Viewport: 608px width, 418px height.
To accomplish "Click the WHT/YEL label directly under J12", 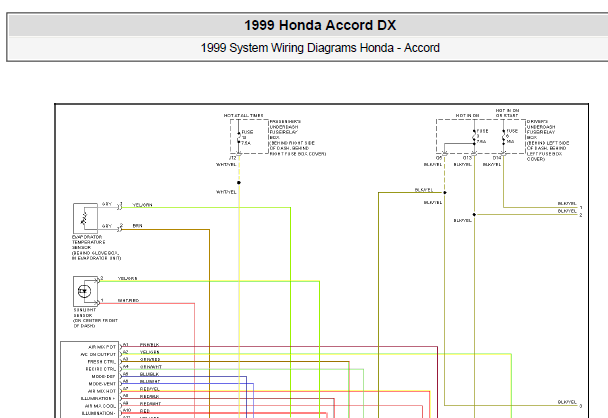I will pyautogui.click(x=226, y=164).
